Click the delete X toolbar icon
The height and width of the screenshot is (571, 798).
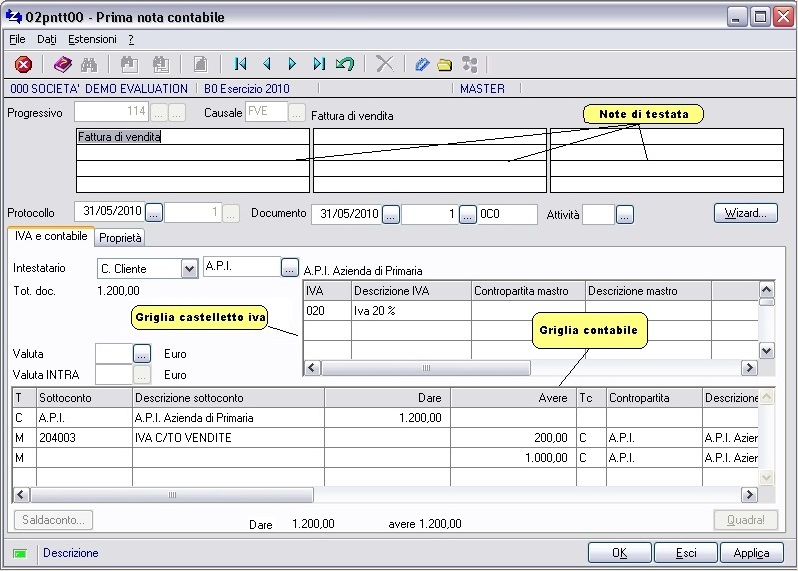(x=385, y=64)
